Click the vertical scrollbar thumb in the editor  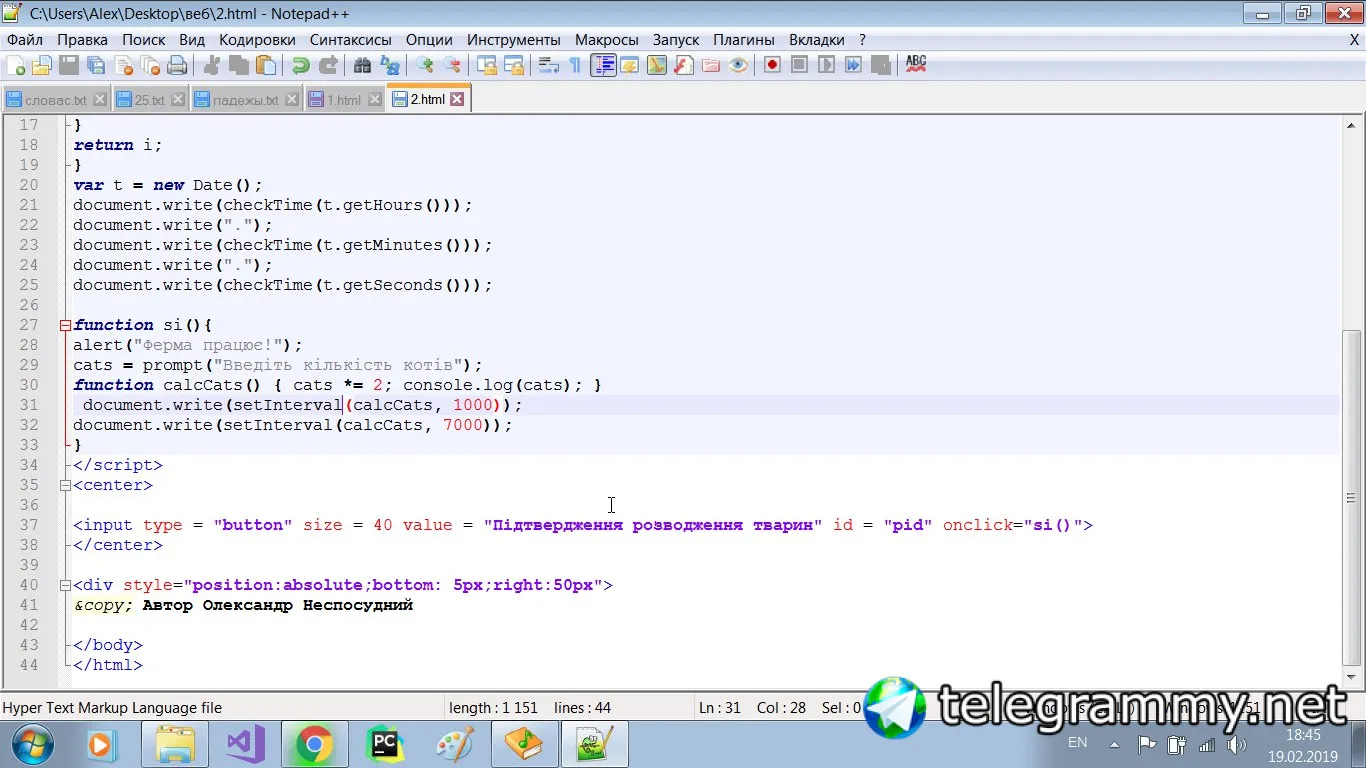pyautogui.click(x=1352, y=498)
